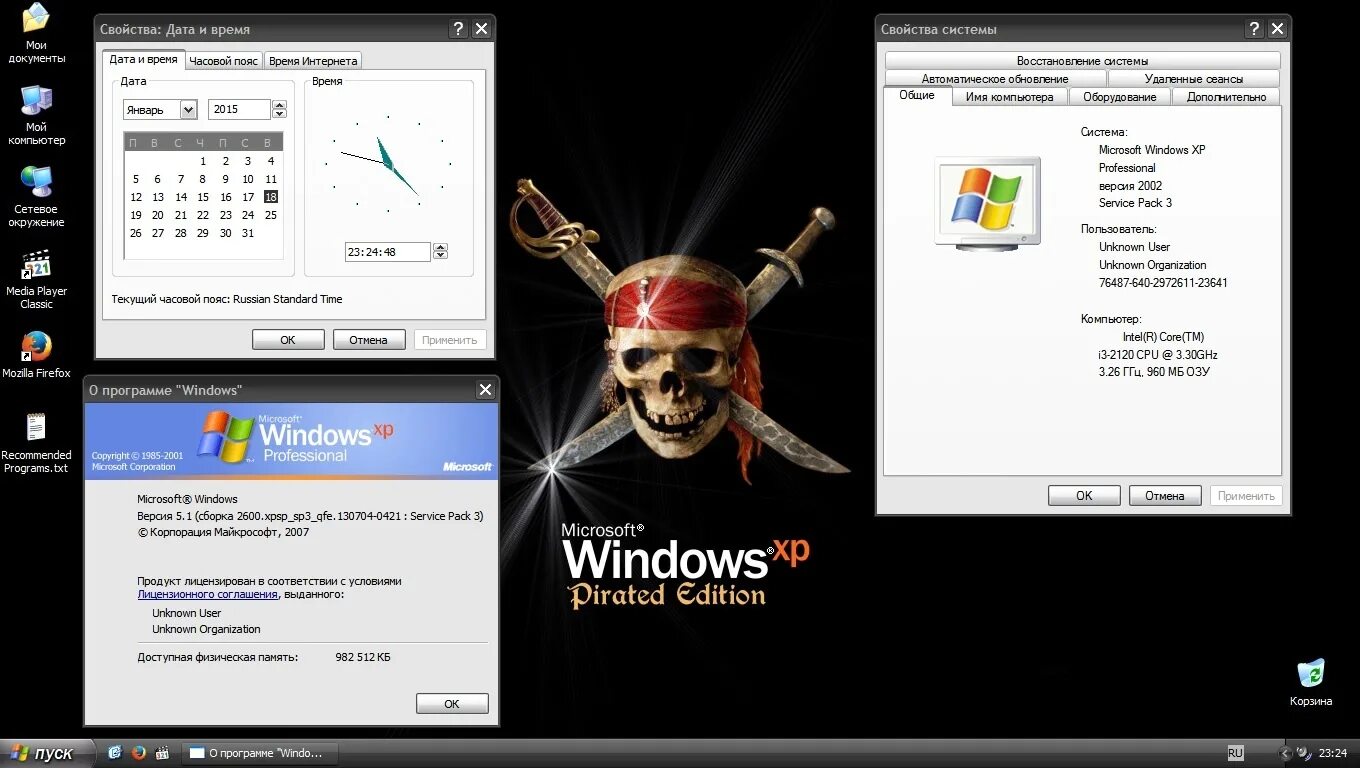Select the Mozilla Firefox desktop icon

click(x=36, y=355)
